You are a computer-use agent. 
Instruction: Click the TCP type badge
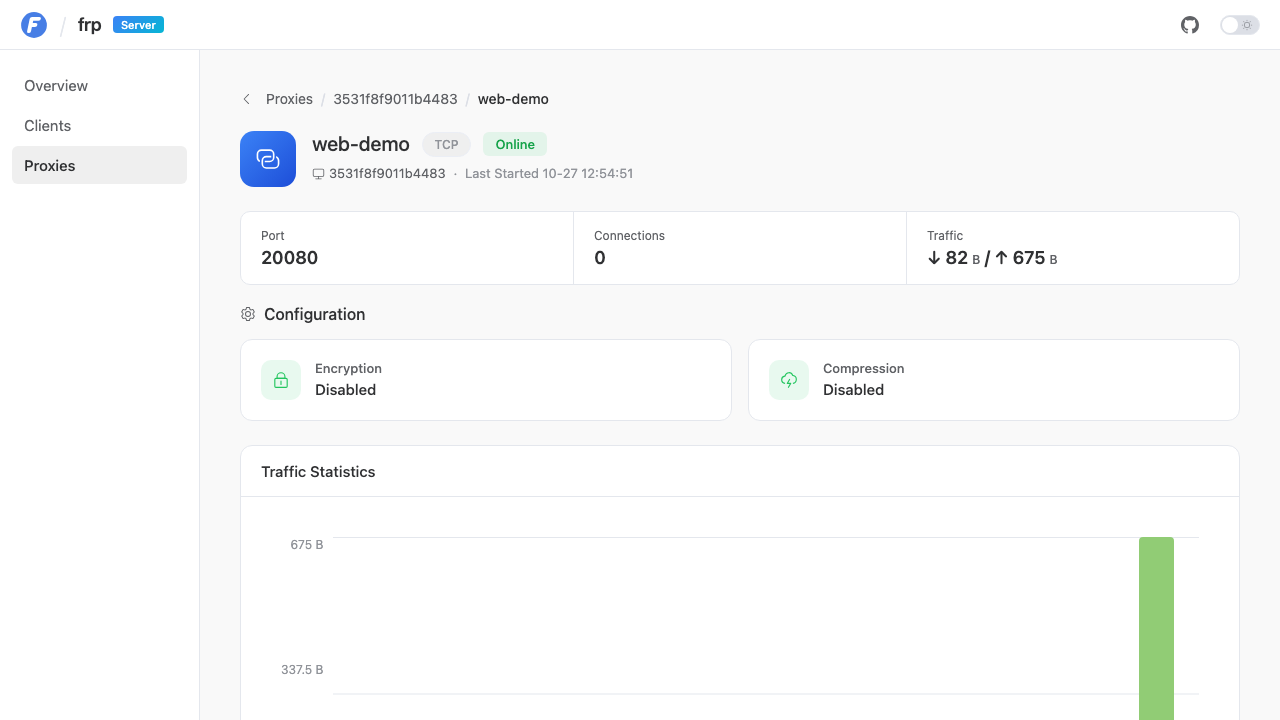[446, 144]
